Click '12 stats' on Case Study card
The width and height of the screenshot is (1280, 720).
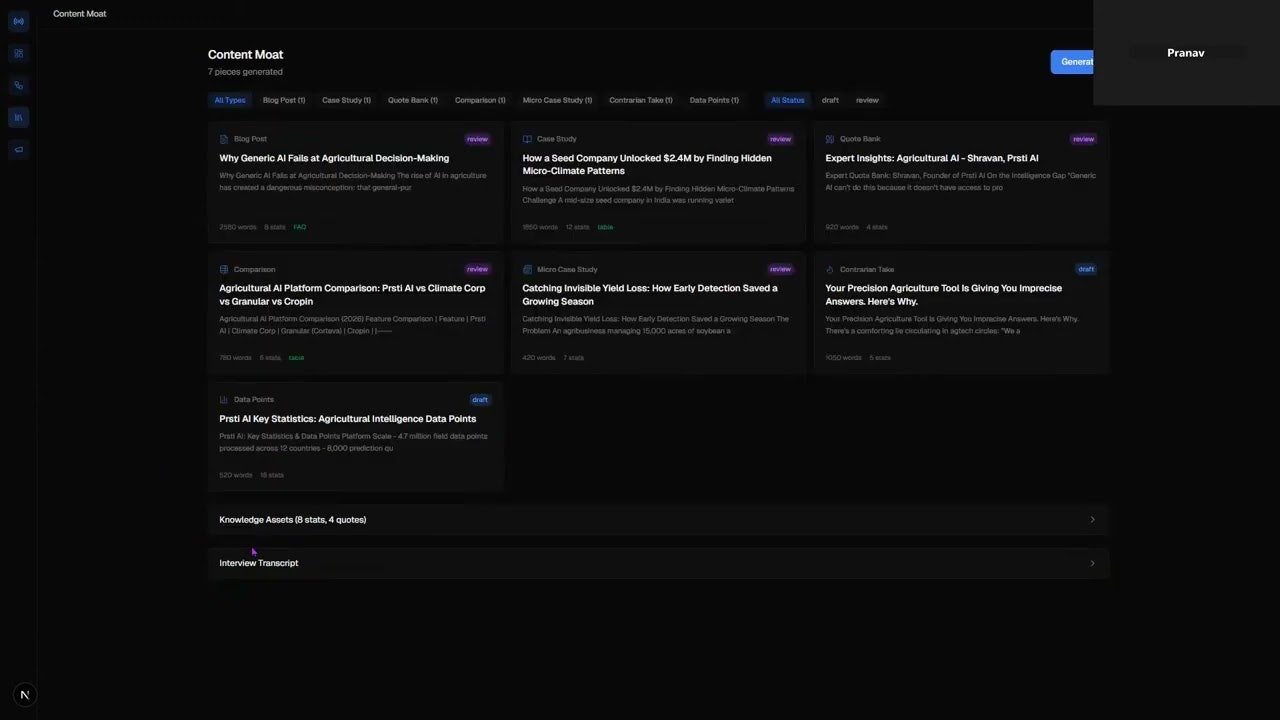pos(577,227)
